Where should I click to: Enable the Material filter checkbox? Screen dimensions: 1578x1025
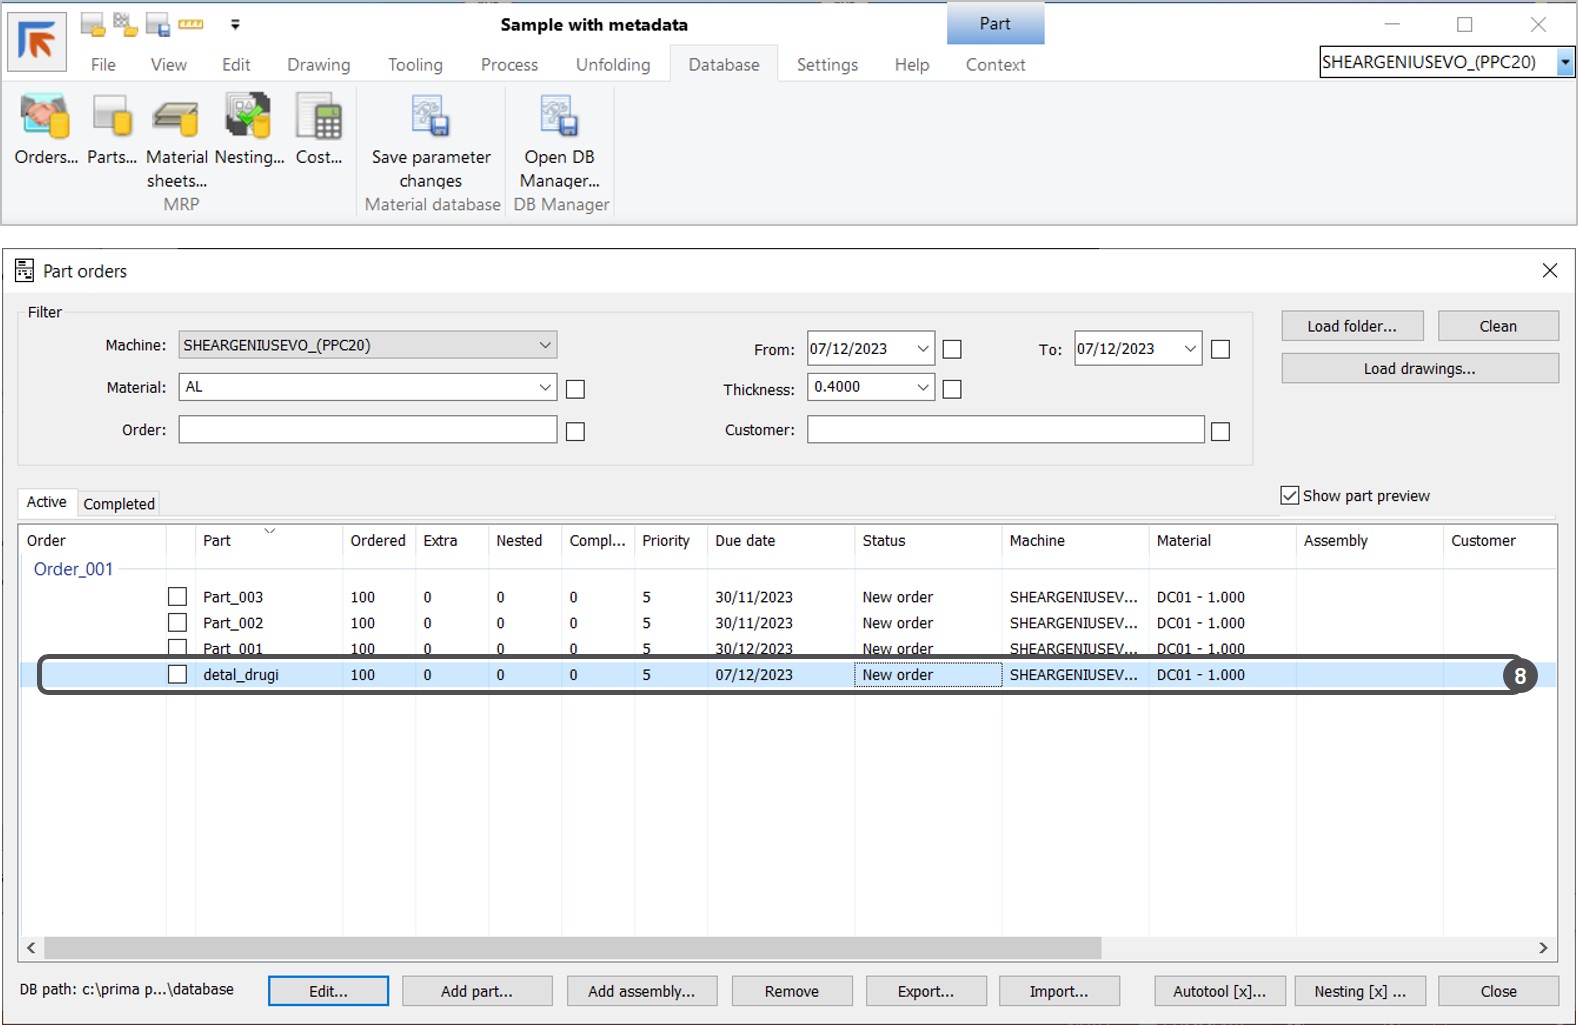click(x=575, y=389)
